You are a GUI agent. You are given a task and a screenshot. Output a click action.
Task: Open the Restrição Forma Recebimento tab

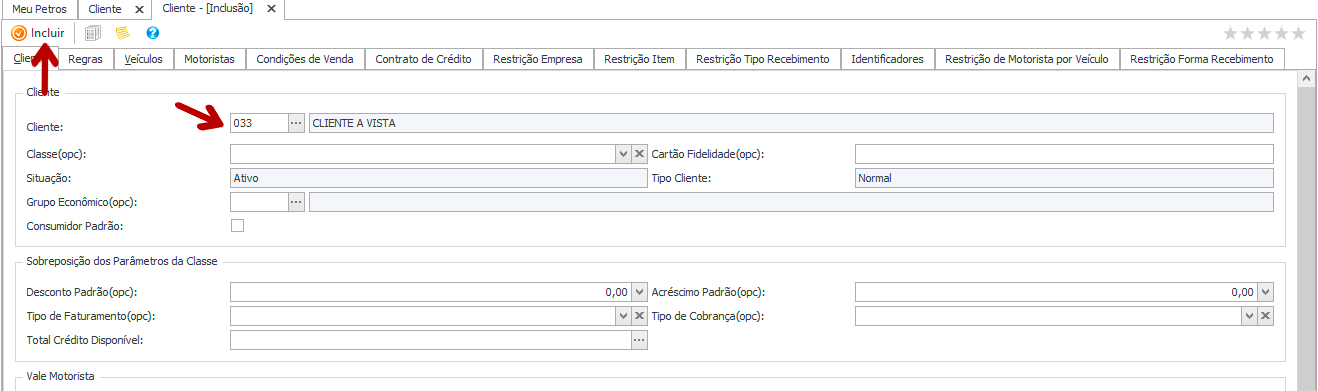coord(1201,59)
